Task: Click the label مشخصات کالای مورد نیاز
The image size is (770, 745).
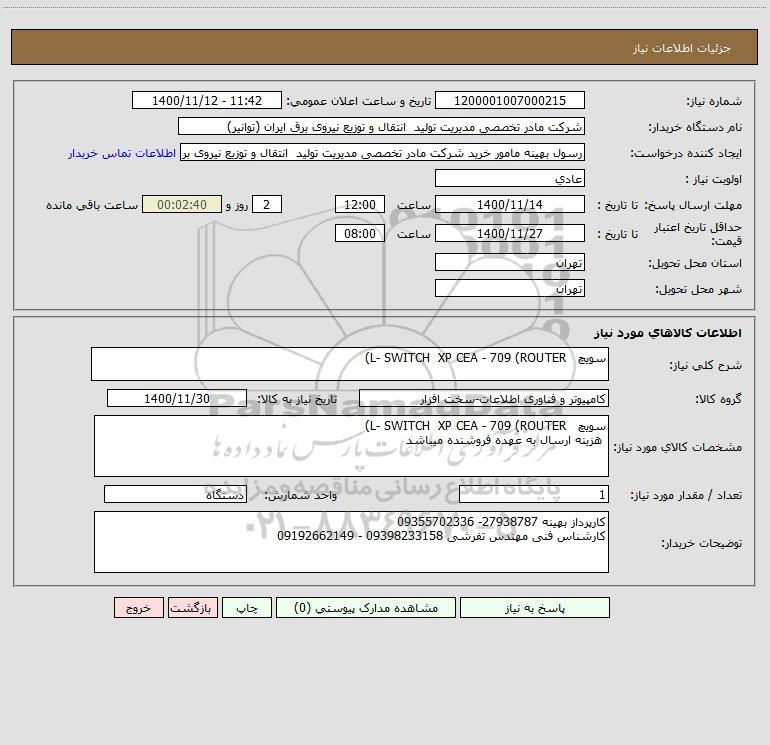Action: (677, 447)
